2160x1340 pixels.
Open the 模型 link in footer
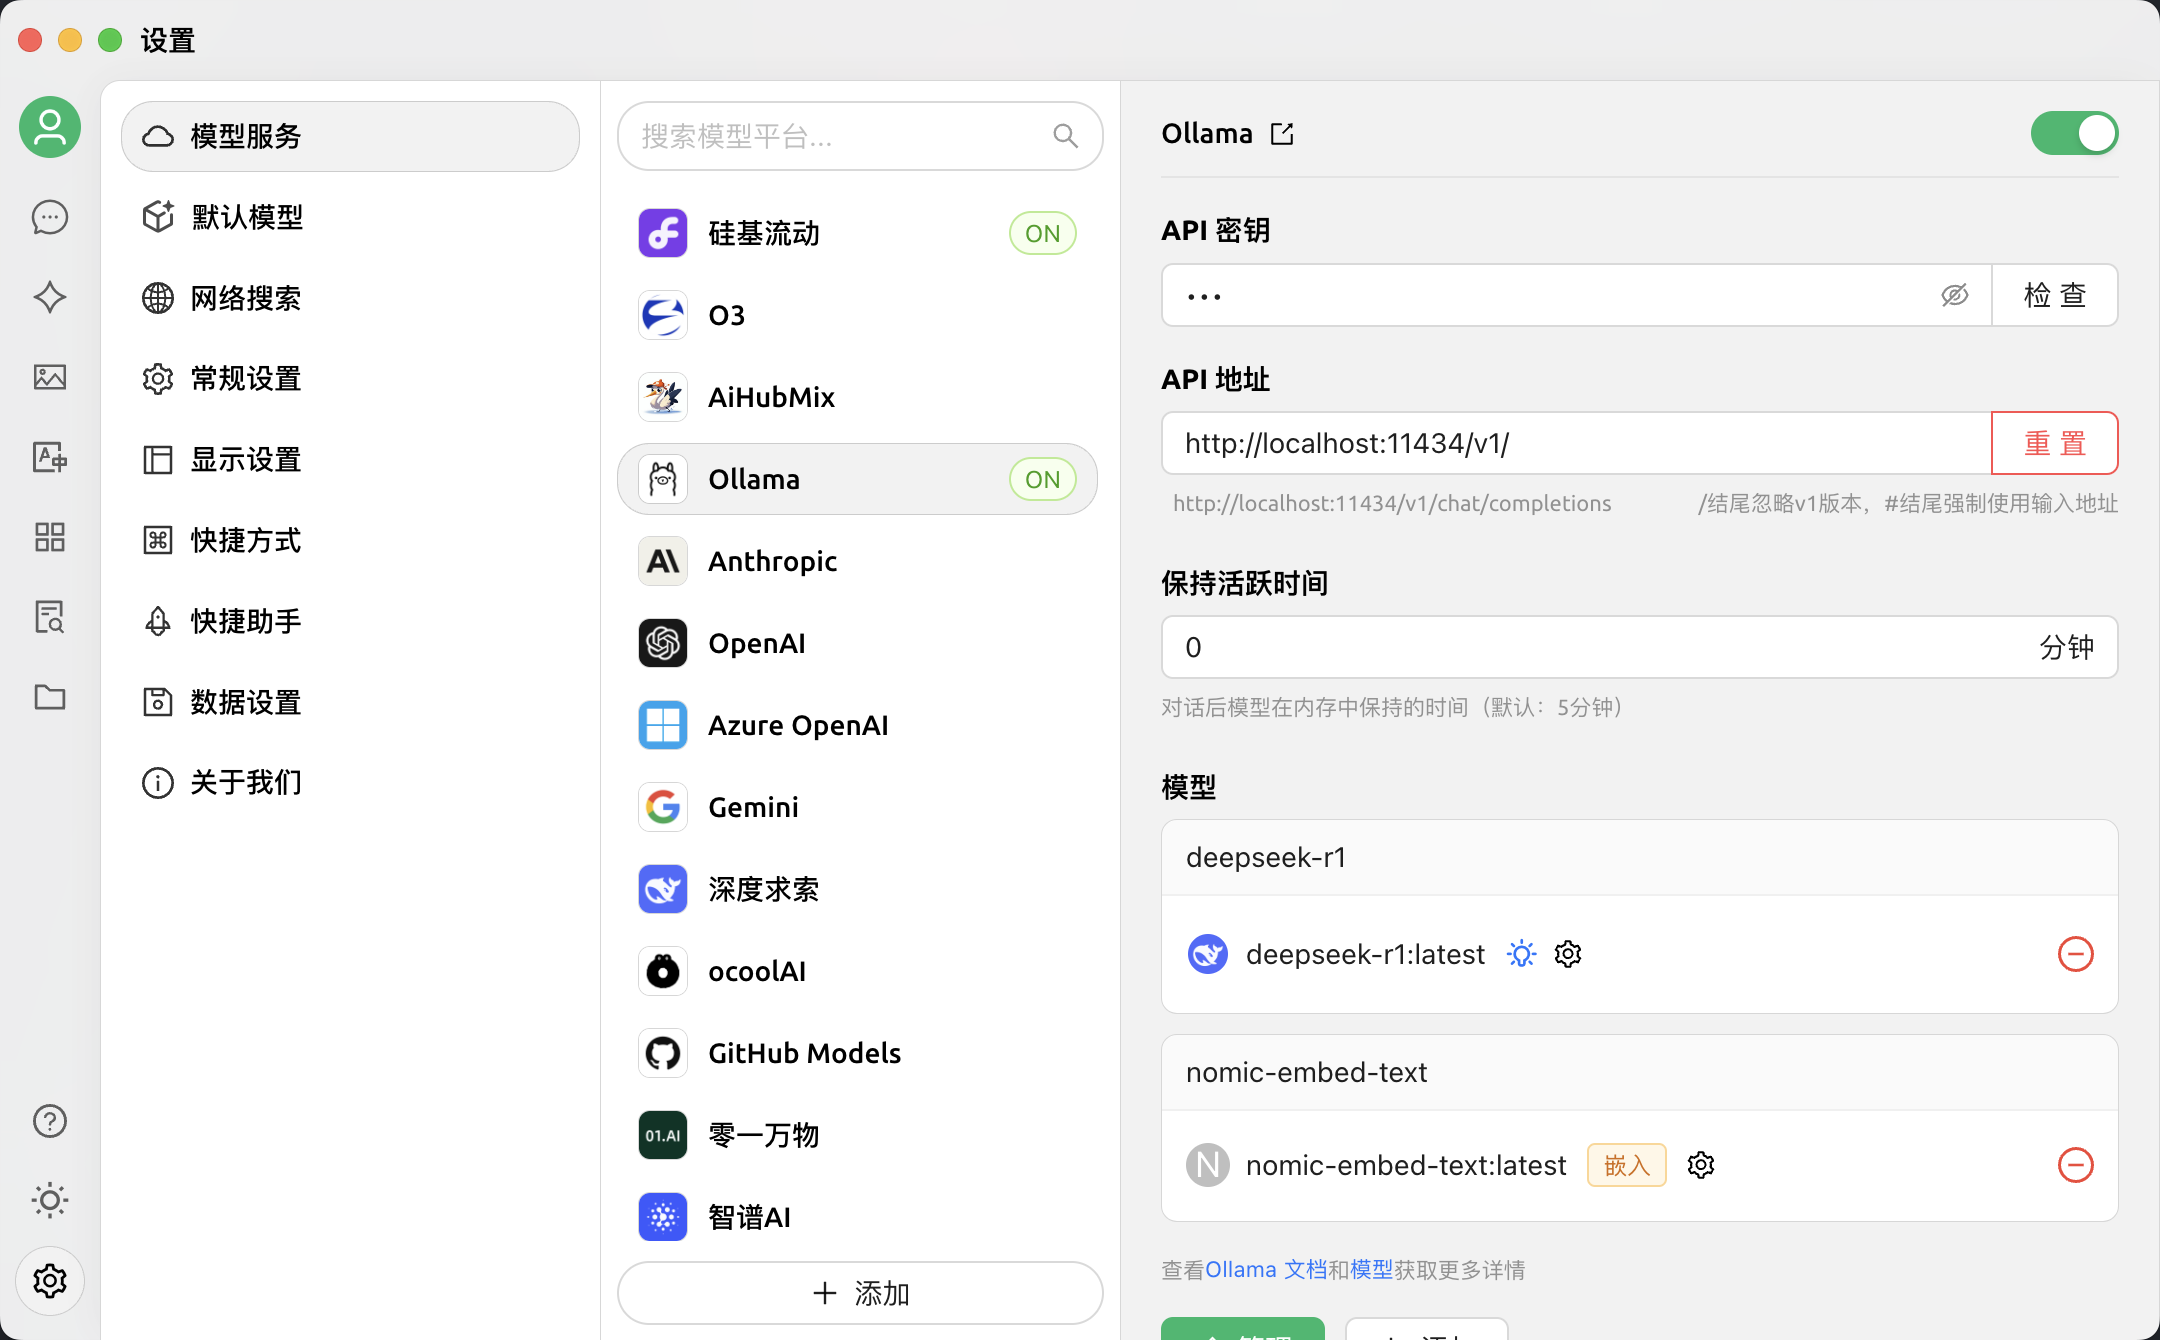tap(1372, 1270)
